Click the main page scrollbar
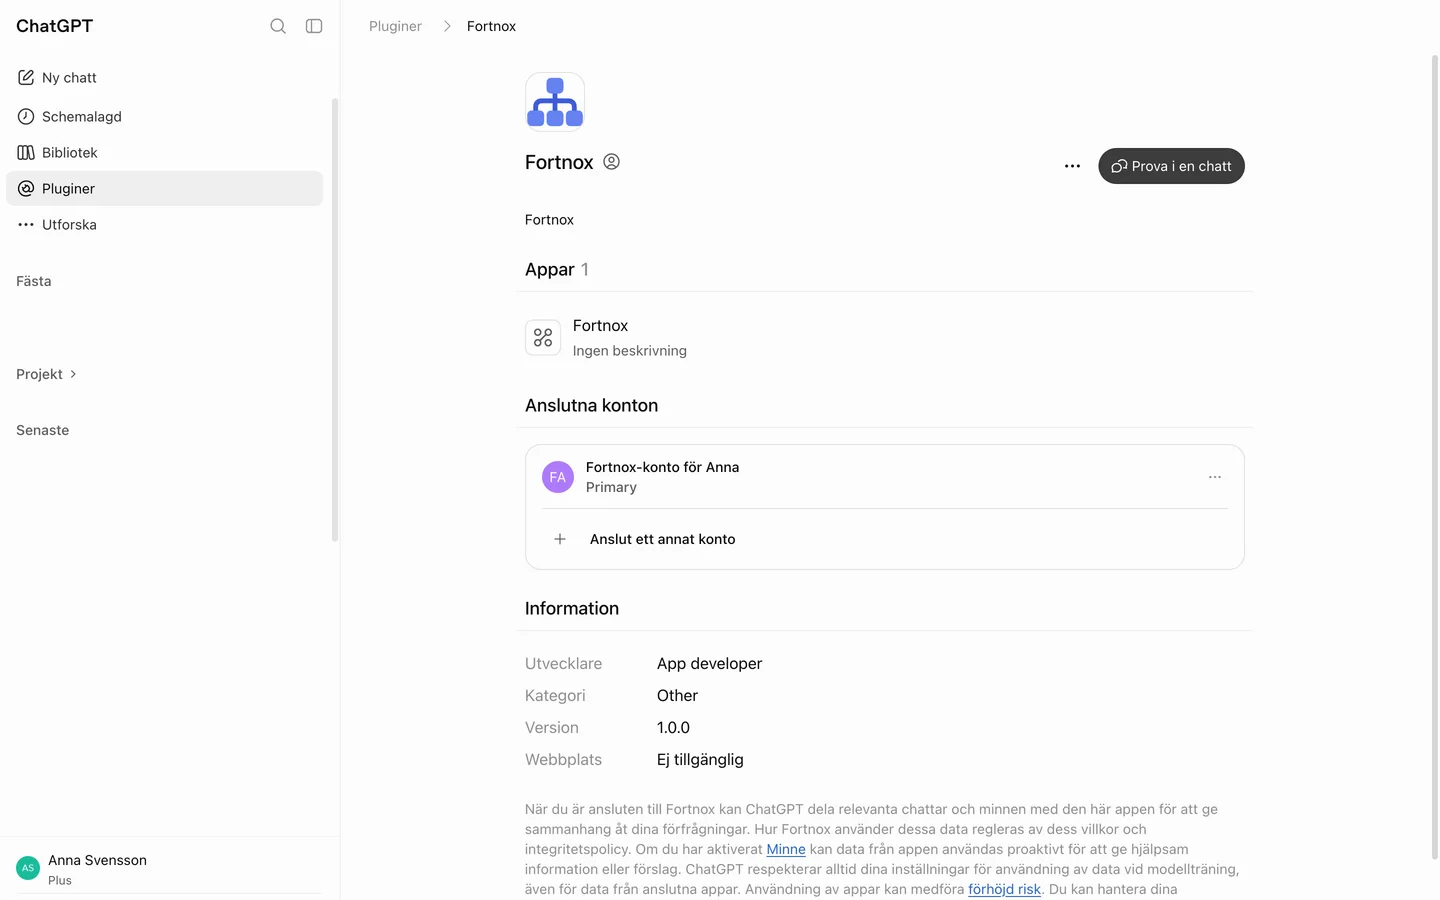 (1434, 457)
